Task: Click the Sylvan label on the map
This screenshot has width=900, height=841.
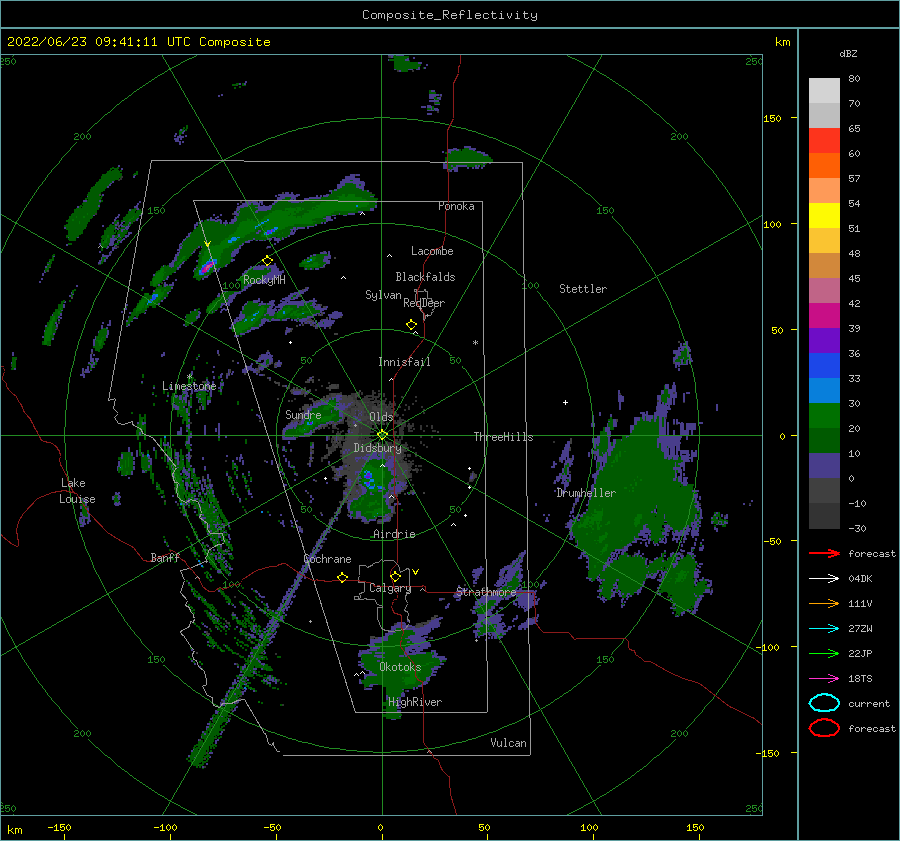Action: 383,295
